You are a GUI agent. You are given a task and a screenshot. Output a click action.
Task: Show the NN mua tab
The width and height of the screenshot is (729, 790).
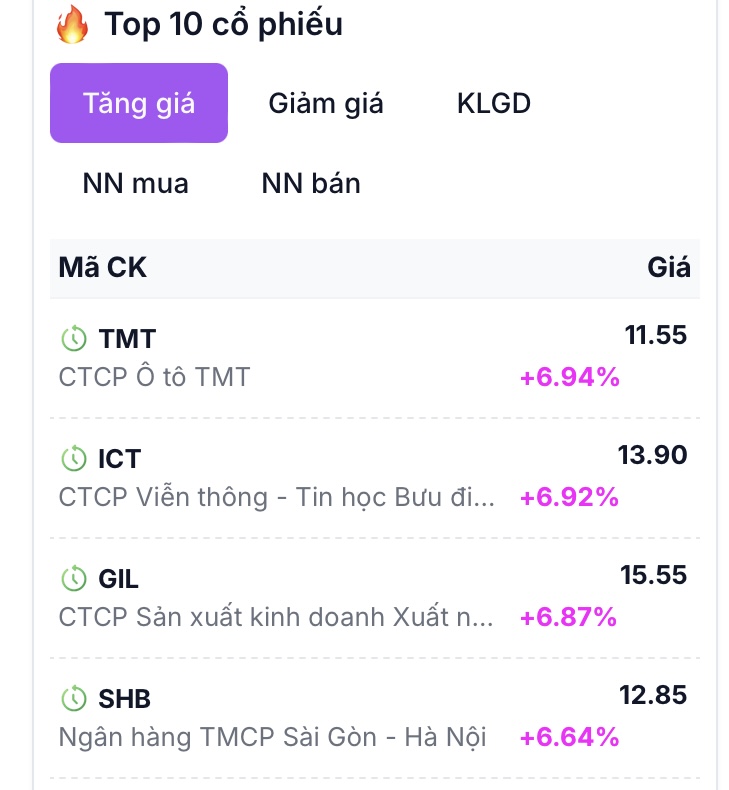pyautogui.click(x=135, y=183)
